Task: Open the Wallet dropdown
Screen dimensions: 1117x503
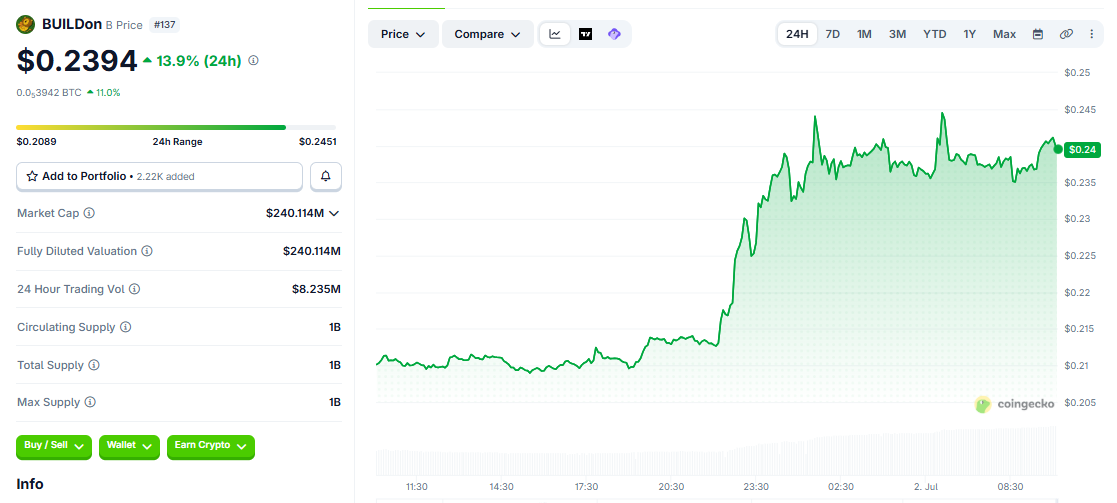Action: point(129,446)
